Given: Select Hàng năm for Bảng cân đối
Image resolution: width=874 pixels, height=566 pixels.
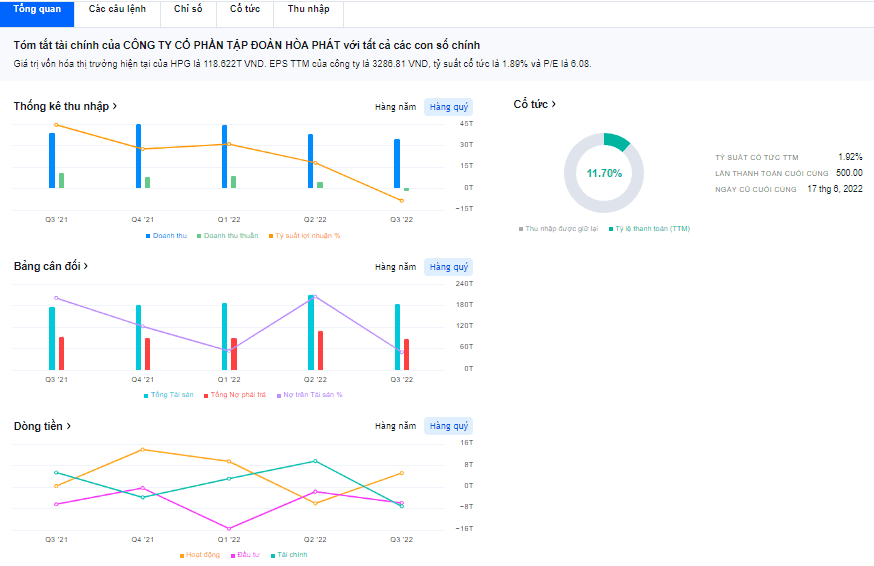Looking at the screenshot, I should pos(395,267).
